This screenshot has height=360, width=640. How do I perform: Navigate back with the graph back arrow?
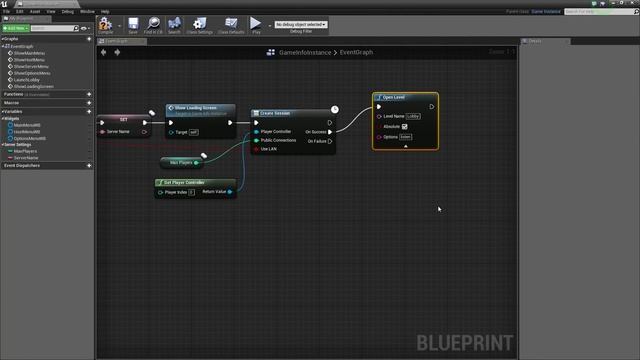click(x=104, y=52)
